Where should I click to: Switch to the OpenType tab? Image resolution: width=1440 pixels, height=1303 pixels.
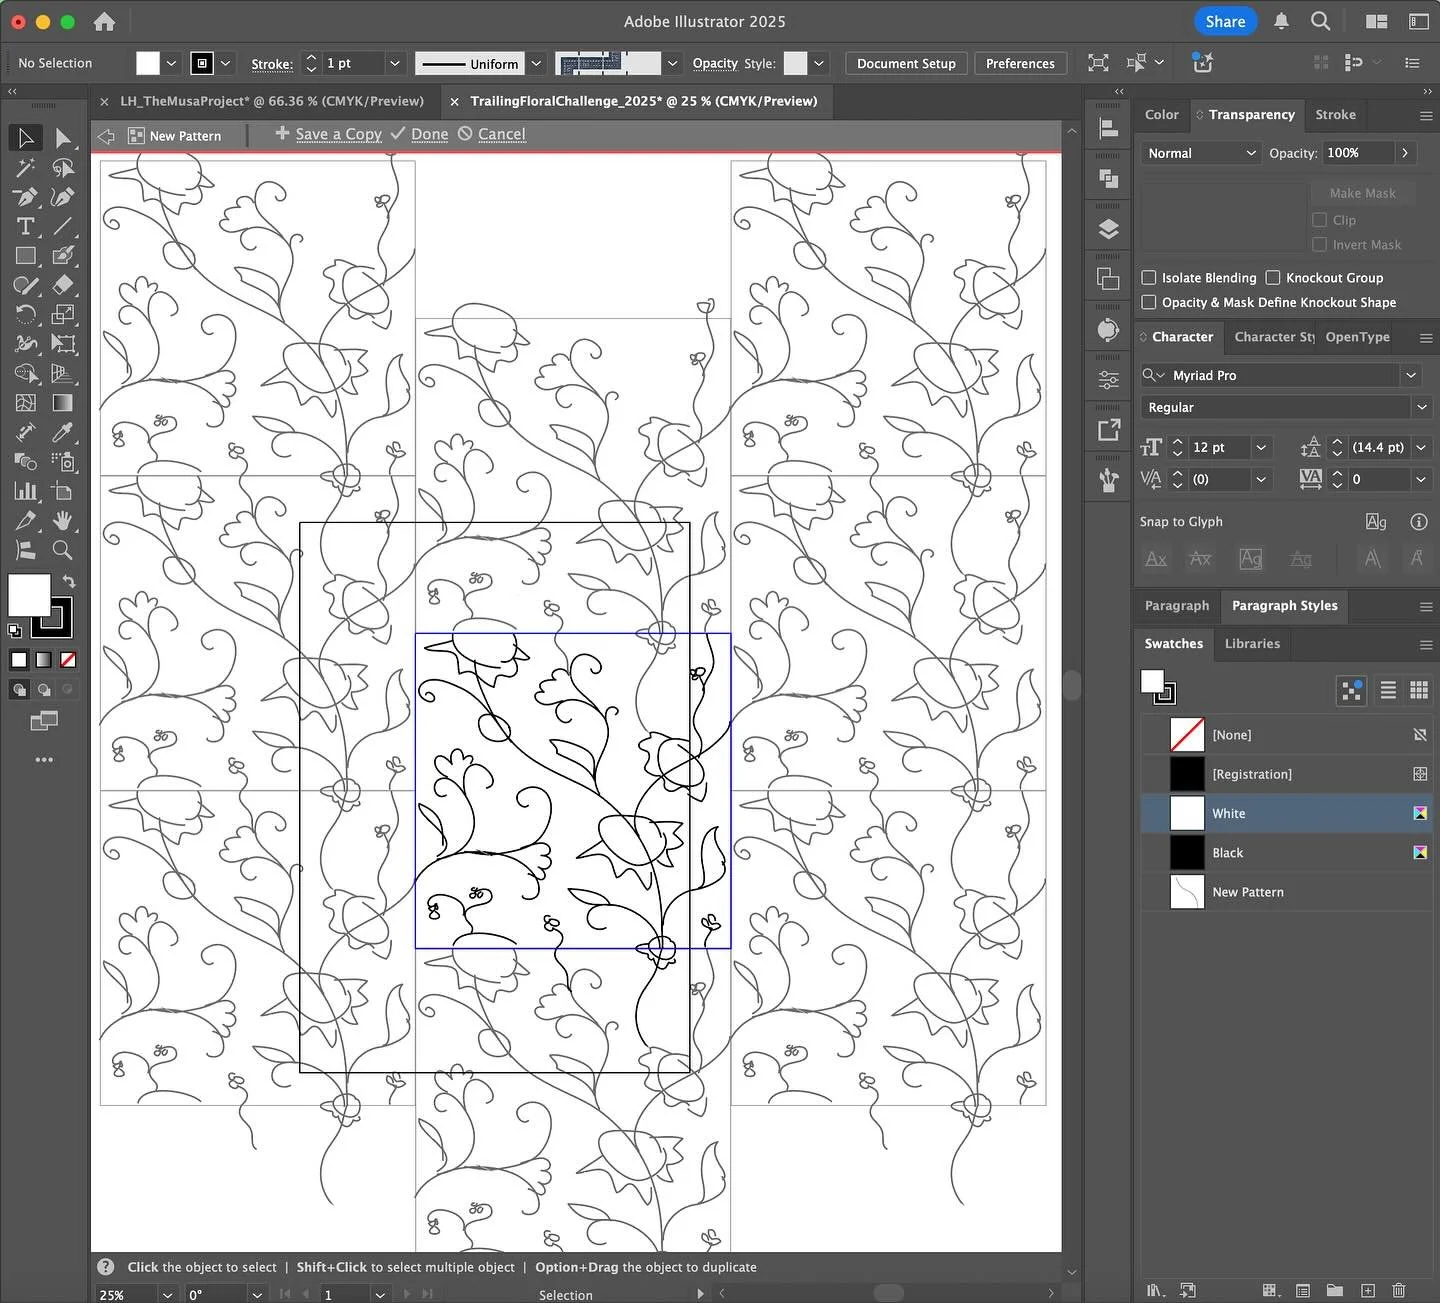tap(1357, 337)
